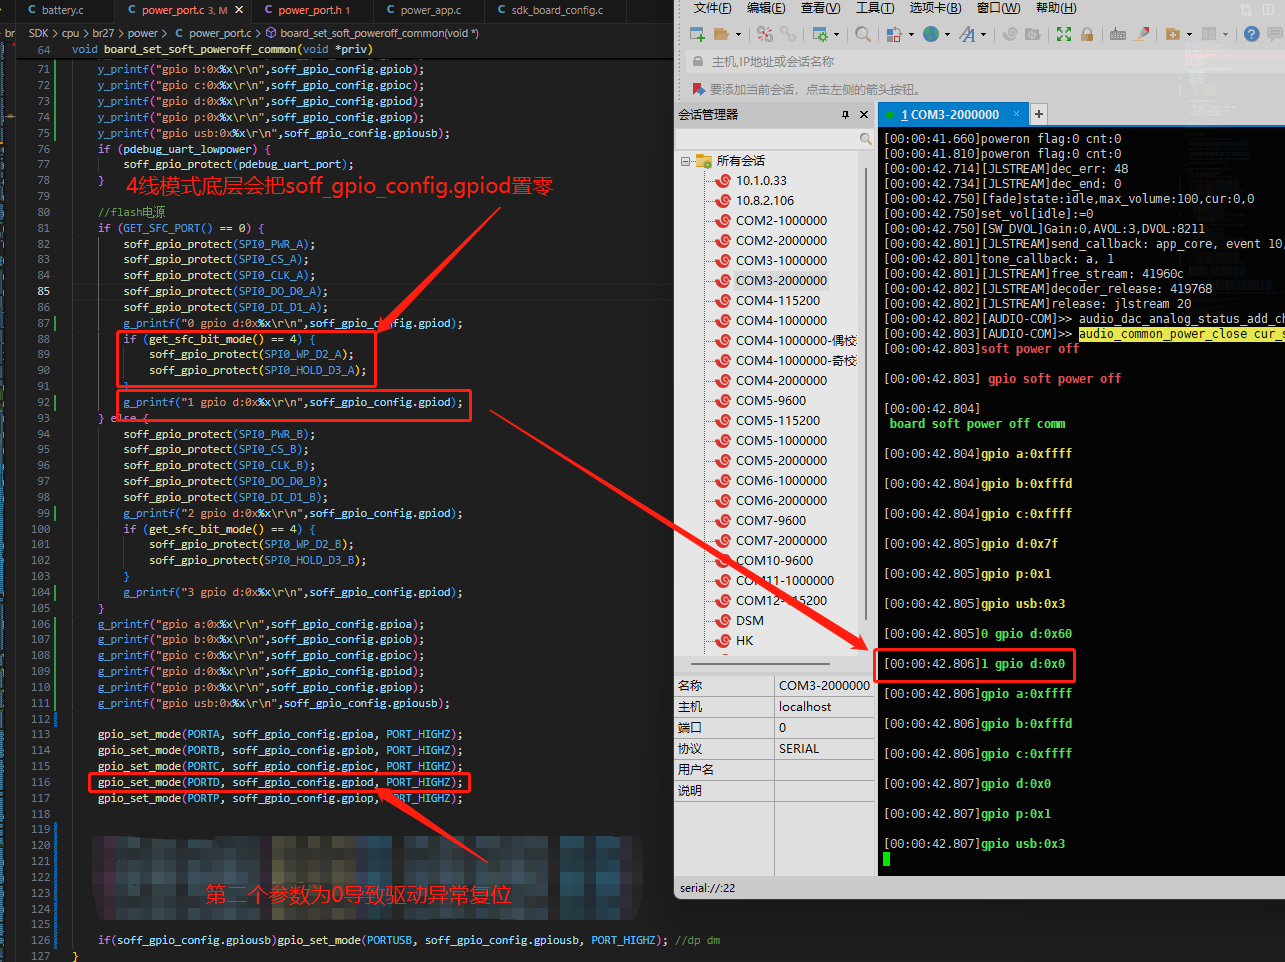Viewport: 1285px width, 962px height.
Task: Select the COM7-9600 session
Action: point(771,521)
